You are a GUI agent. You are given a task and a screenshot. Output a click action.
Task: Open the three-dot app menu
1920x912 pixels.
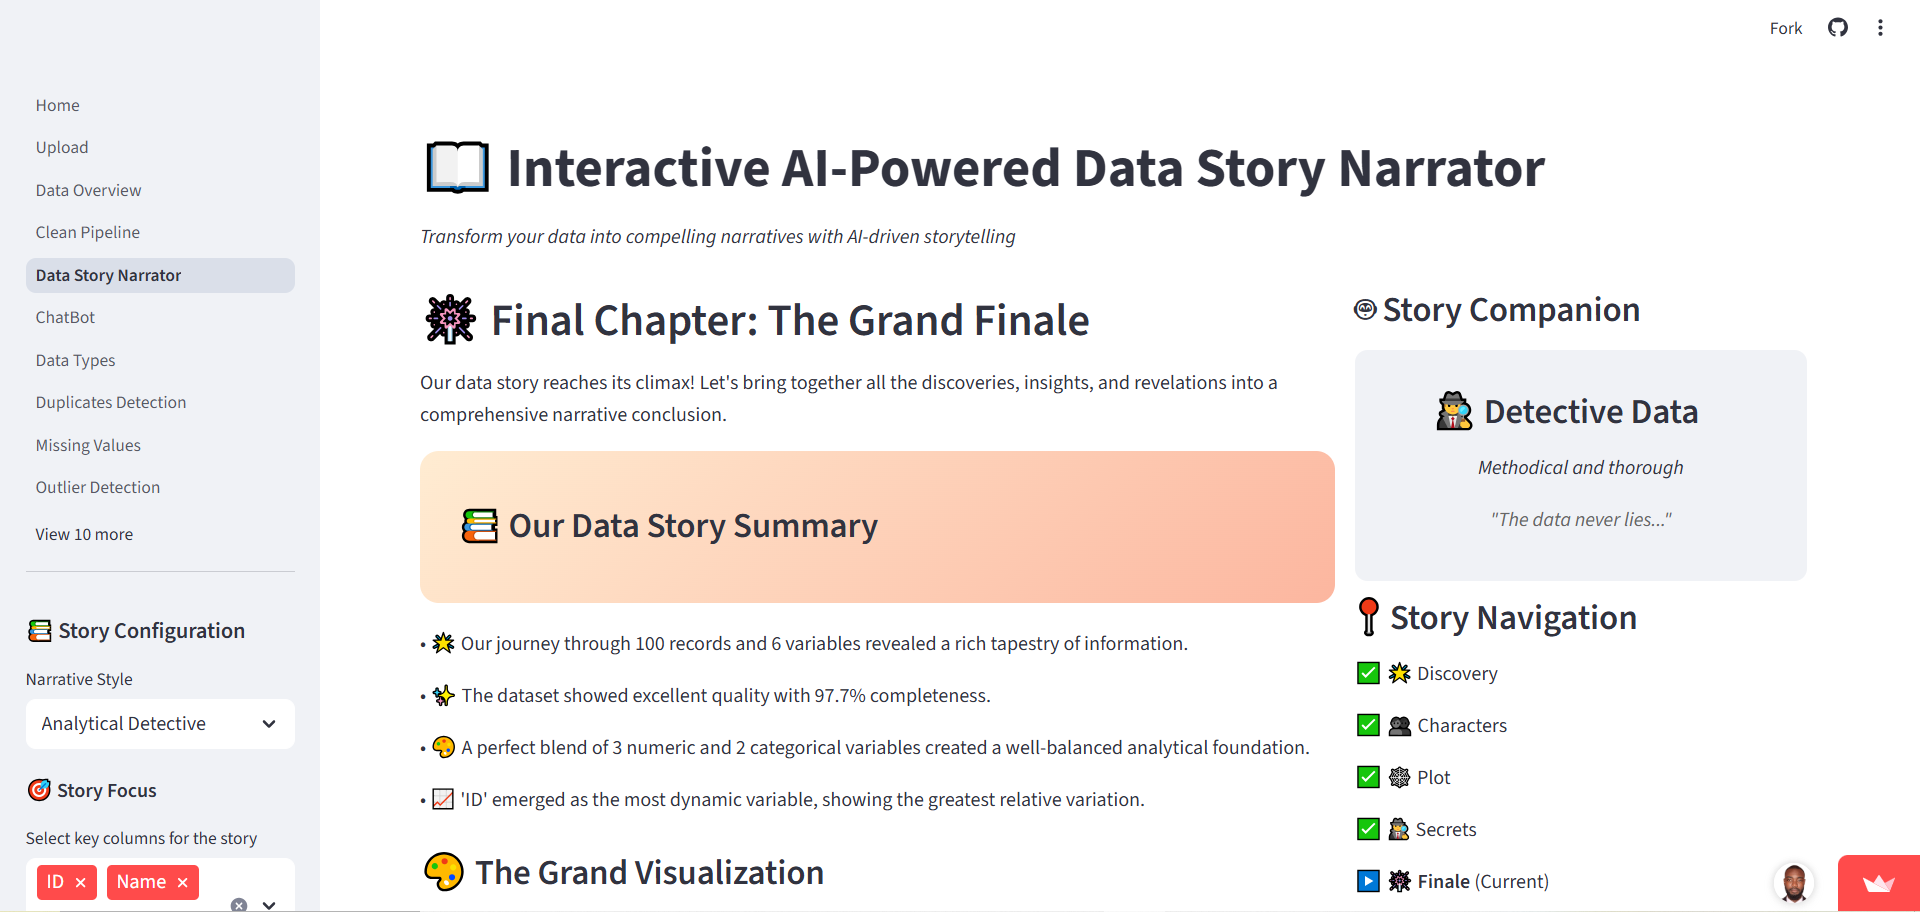[x=1880, y=28]
